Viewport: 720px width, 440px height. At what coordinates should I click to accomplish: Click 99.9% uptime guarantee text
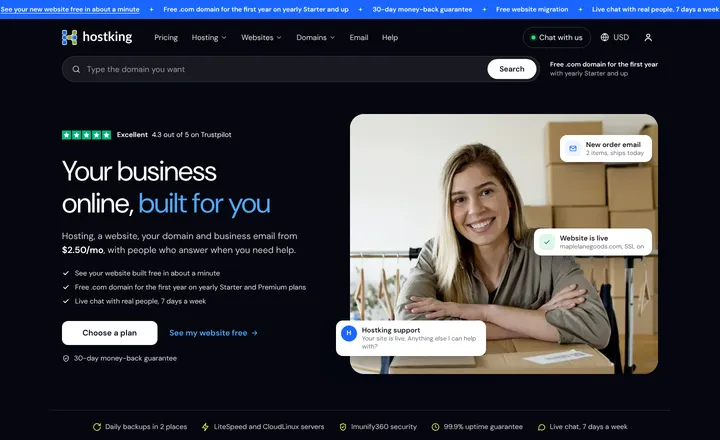(483, 427)
